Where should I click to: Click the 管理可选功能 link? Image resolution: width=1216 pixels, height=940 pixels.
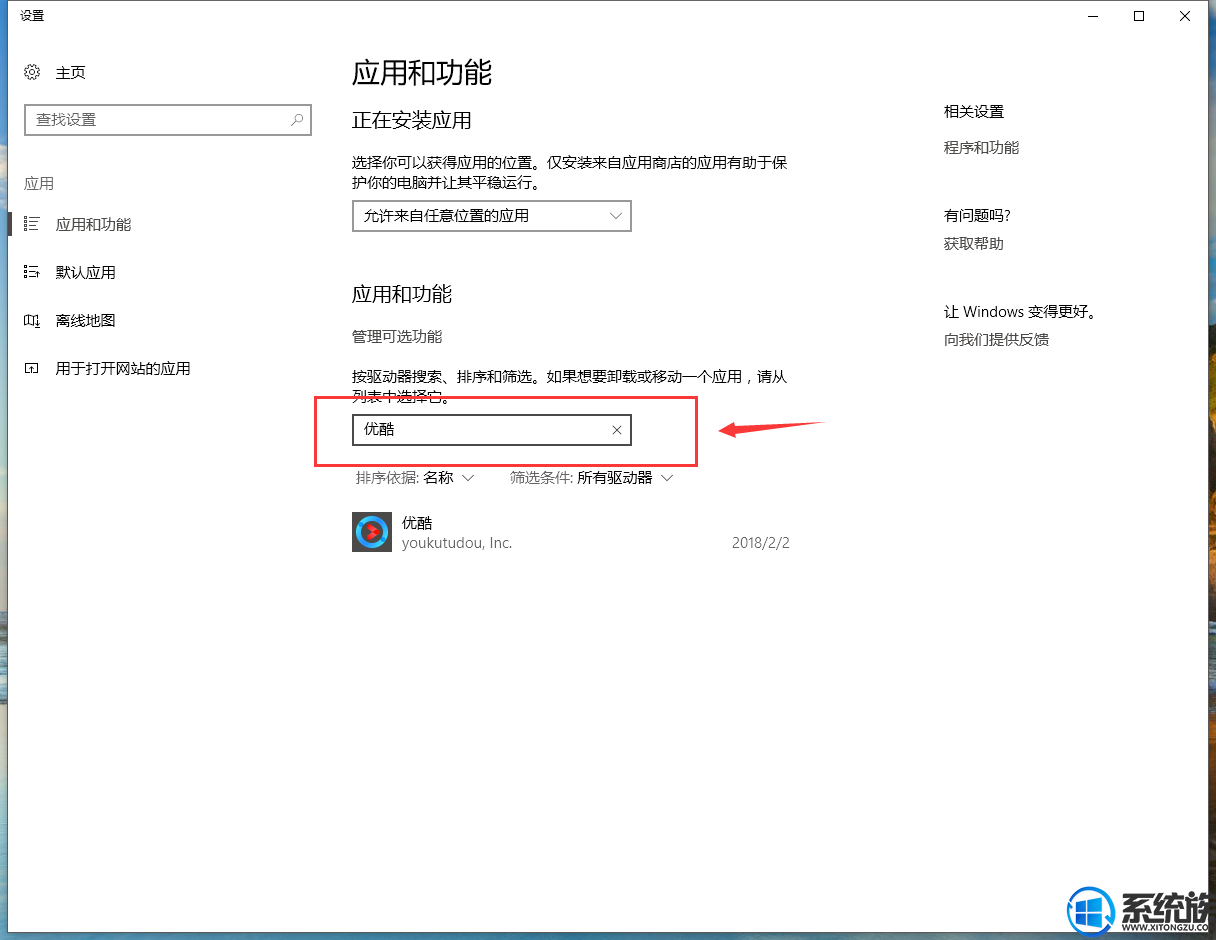point(397,336)
